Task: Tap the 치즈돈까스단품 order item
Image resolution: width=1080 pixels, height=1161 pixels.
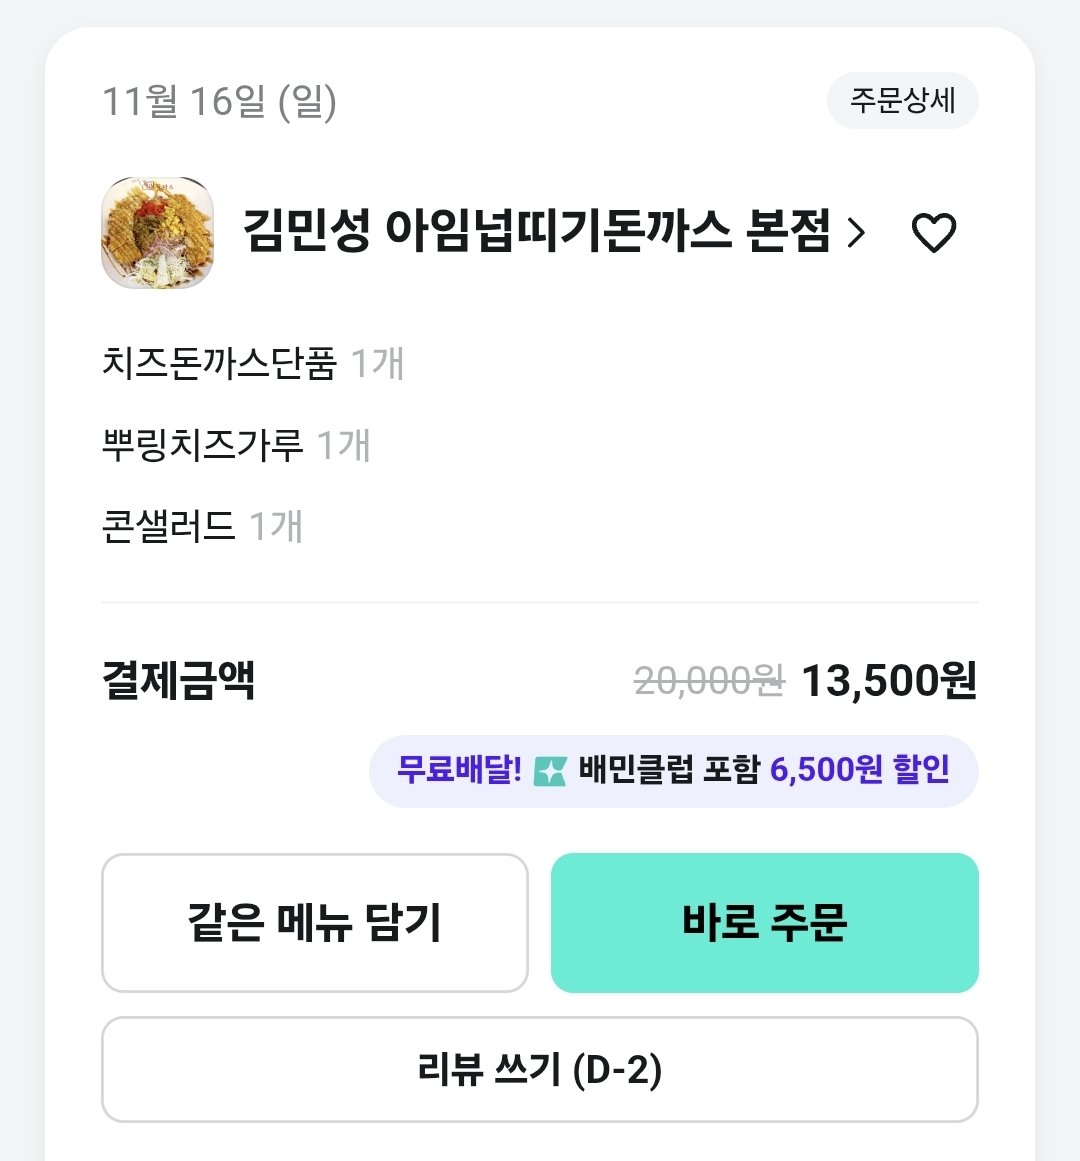Action: coord(219,364)
